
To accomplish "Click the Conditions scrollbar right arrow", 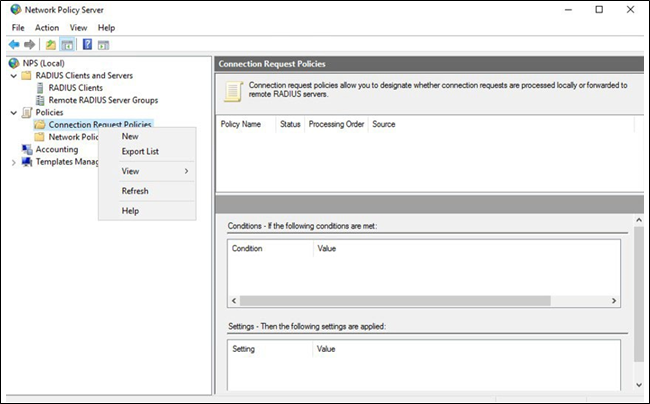I will (x=614, y=301).
